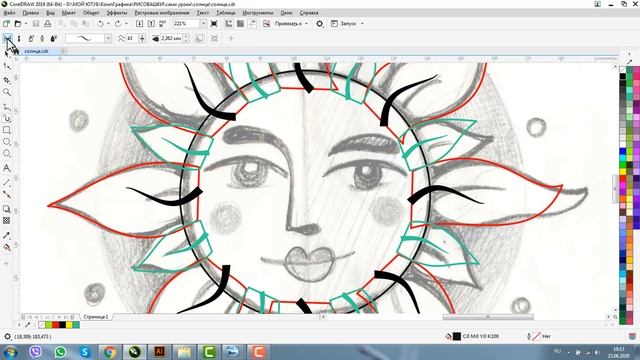Open the Объект menu
Screen dimensions: 640x360
pyautogui.click(x=91, y=13)
